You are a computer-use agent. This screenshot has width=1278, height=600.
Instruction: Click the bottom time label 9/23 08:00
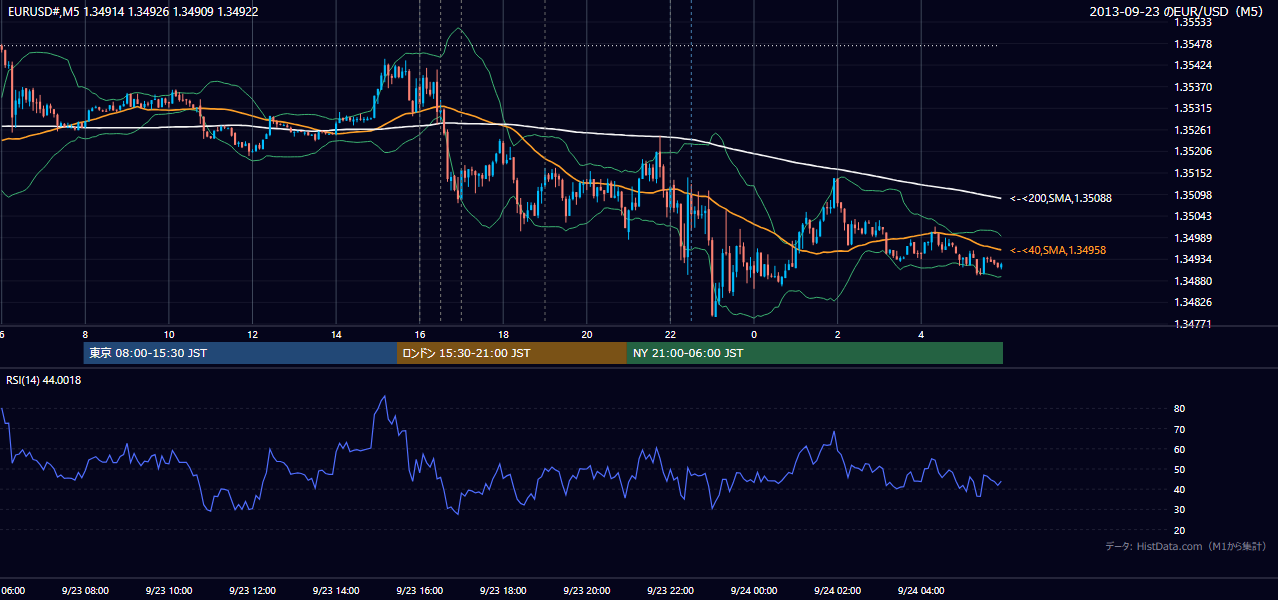point(83,591)
